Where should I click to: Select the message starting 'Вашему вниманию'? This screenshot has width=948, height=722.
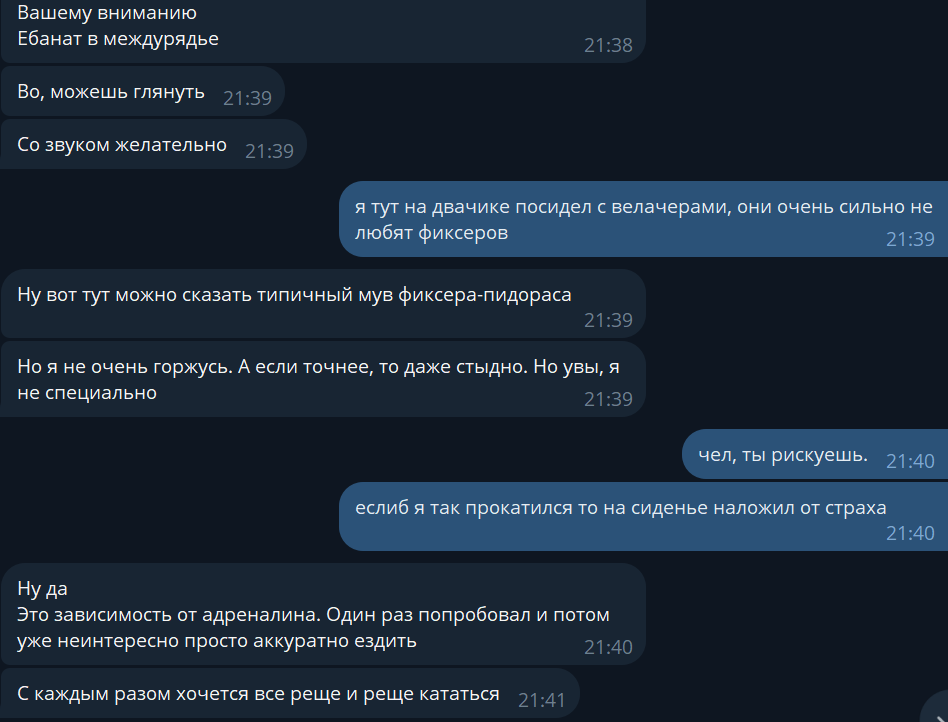[323, 30]
